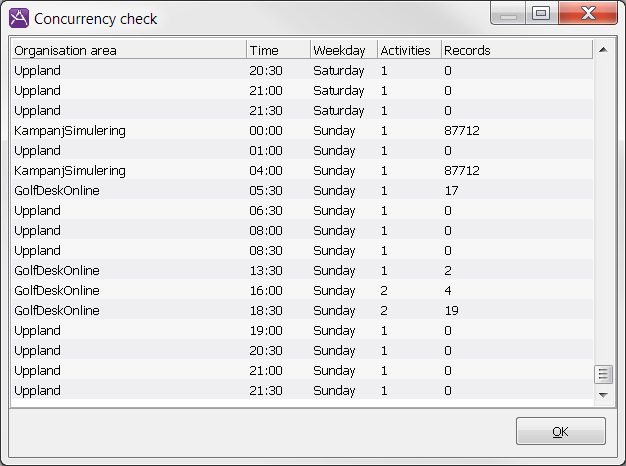The image size is (626, 466).
Task: Click Records value 19 in 18:30 row
Action: click(x=452, y=310)
